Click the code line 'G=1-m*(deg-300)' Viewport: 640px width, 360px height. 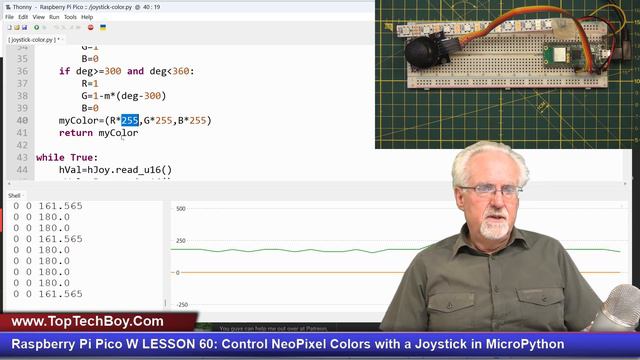click(x=124, y=96)
